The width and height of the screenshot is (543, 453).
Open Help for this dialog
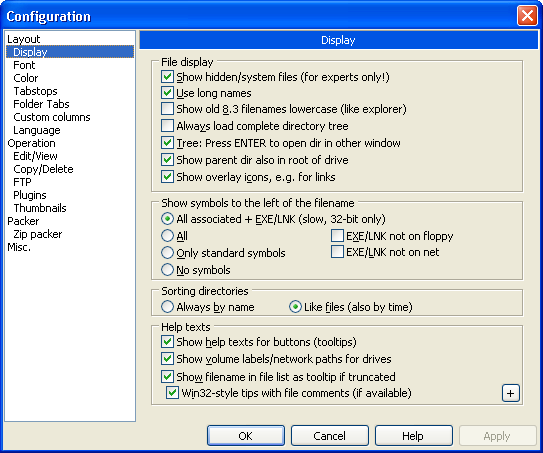[x=413, y=436]
